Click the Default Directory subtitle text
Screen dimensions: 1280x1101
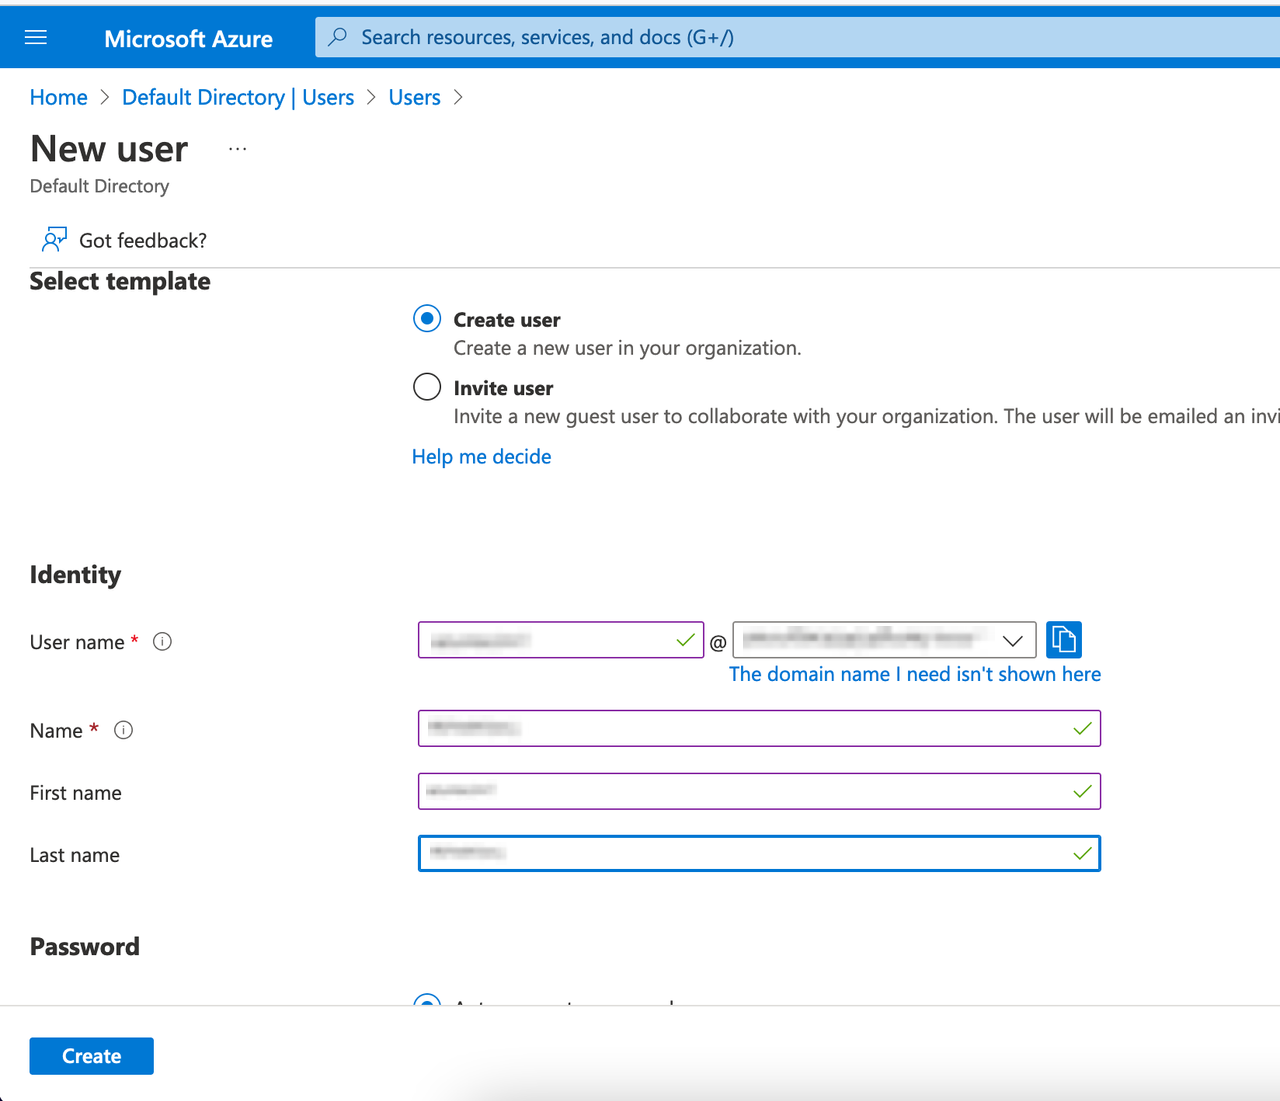[99, 186]
